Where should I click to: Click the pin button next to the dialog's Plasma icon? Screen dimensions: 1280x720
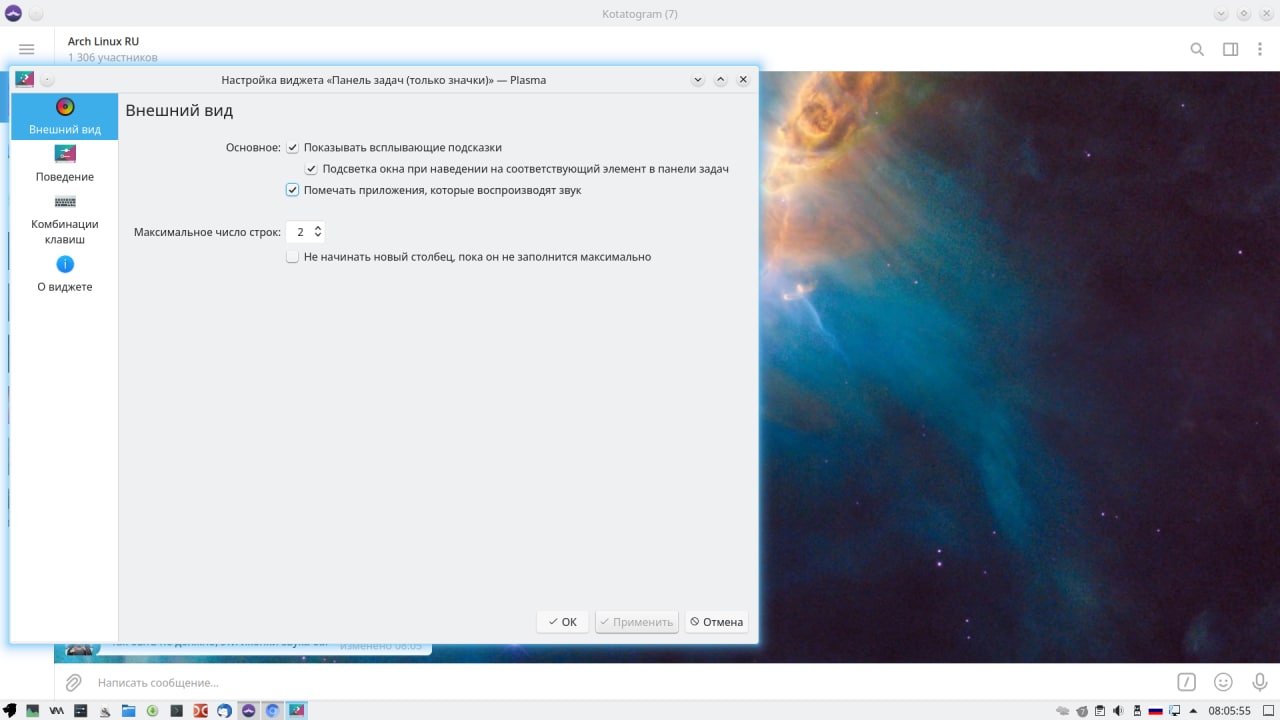tap(47, 80)
